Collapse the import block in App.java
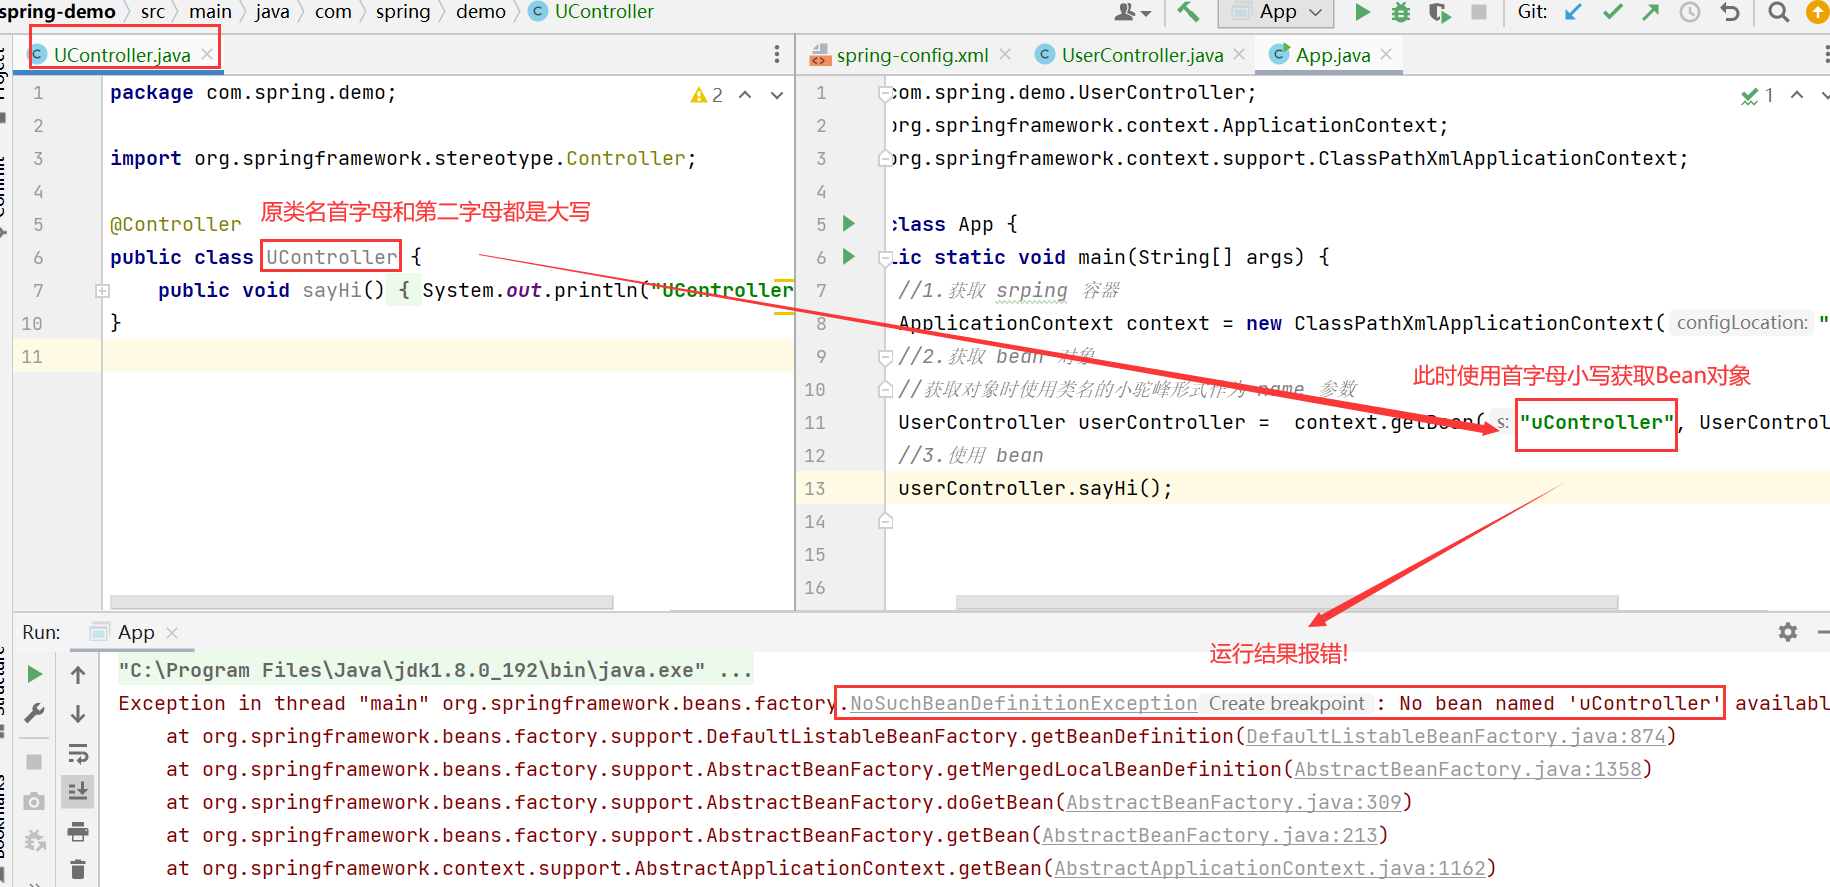The image size is (1830, 887). click(x=885, y=93)
